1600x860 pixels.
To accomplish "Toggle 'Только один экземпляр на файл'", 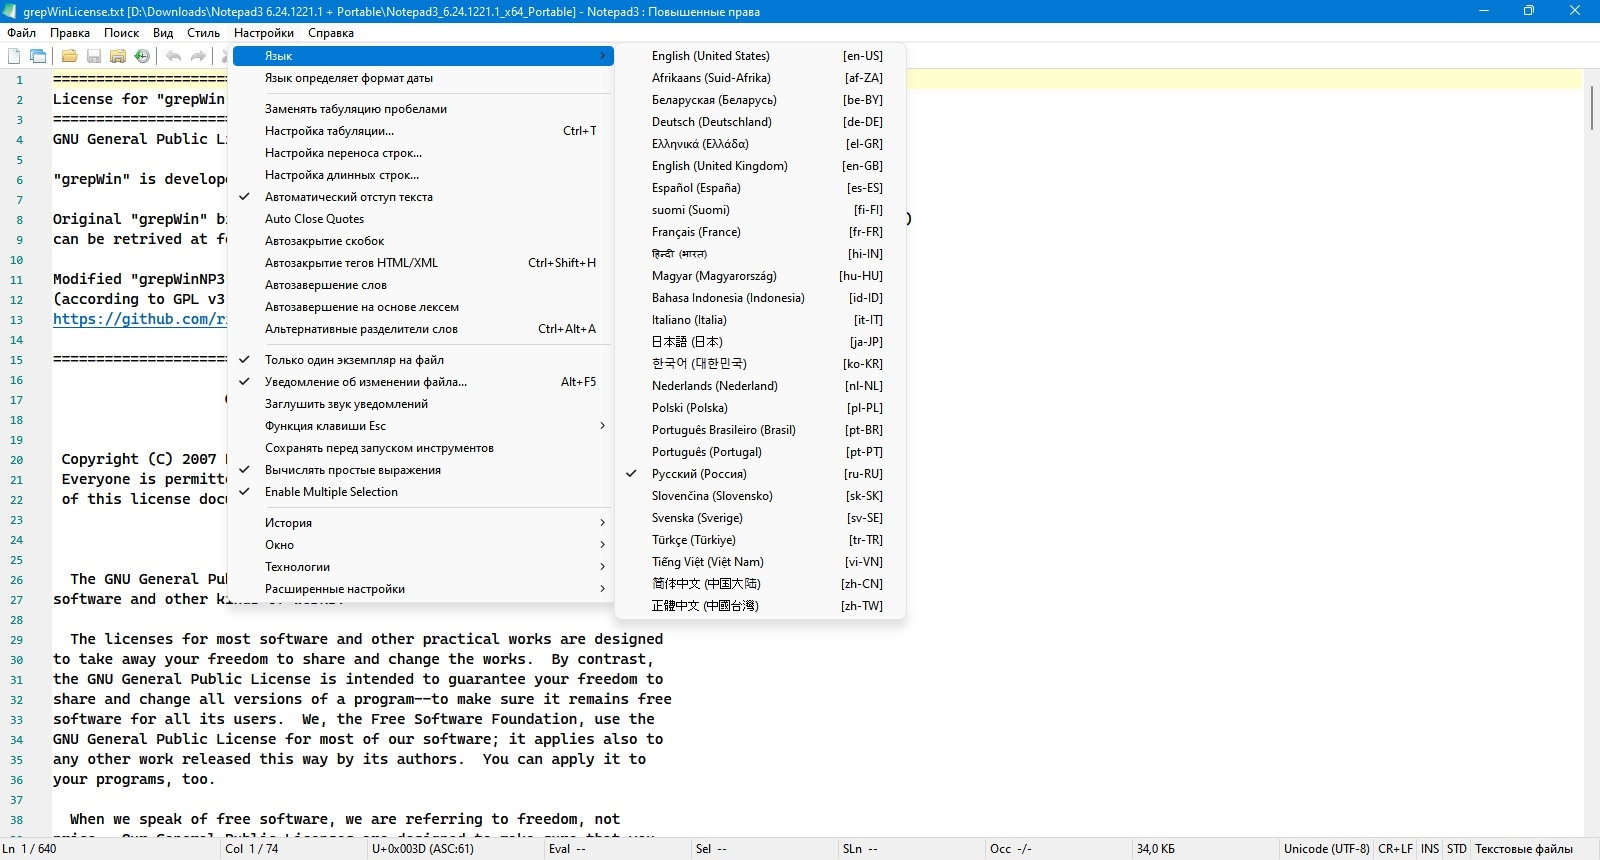I will [421, 360].
